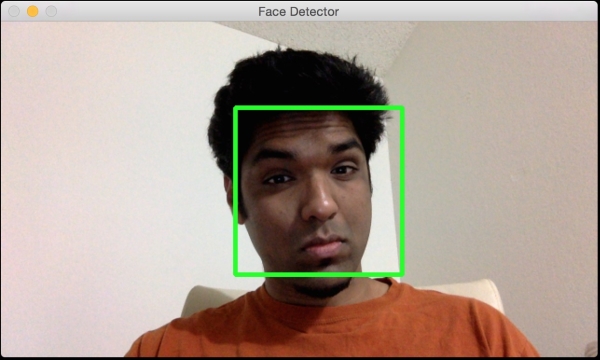Click the greyed-out close button in title bar
This screenshot has width=600, height=360.
coord(14,11)
